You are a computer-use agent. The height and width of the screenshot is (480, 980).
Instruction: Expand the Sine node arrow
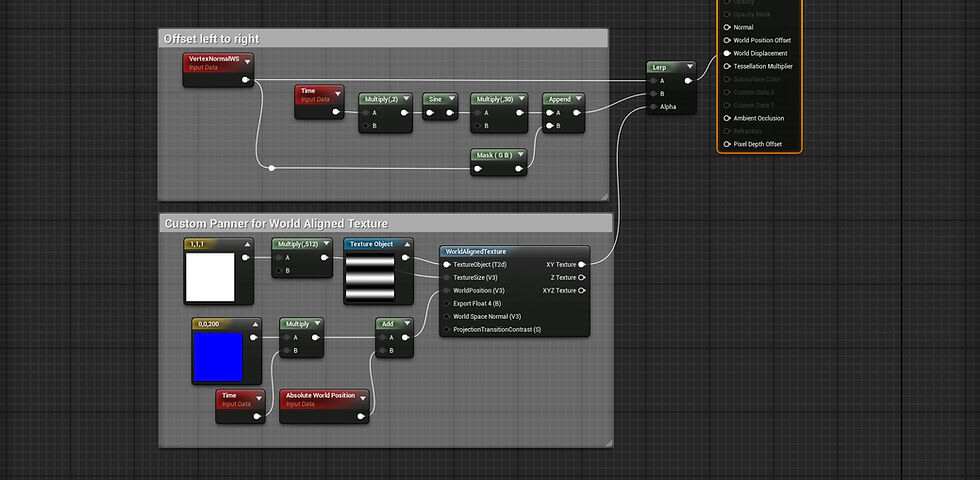click(451, 99)
